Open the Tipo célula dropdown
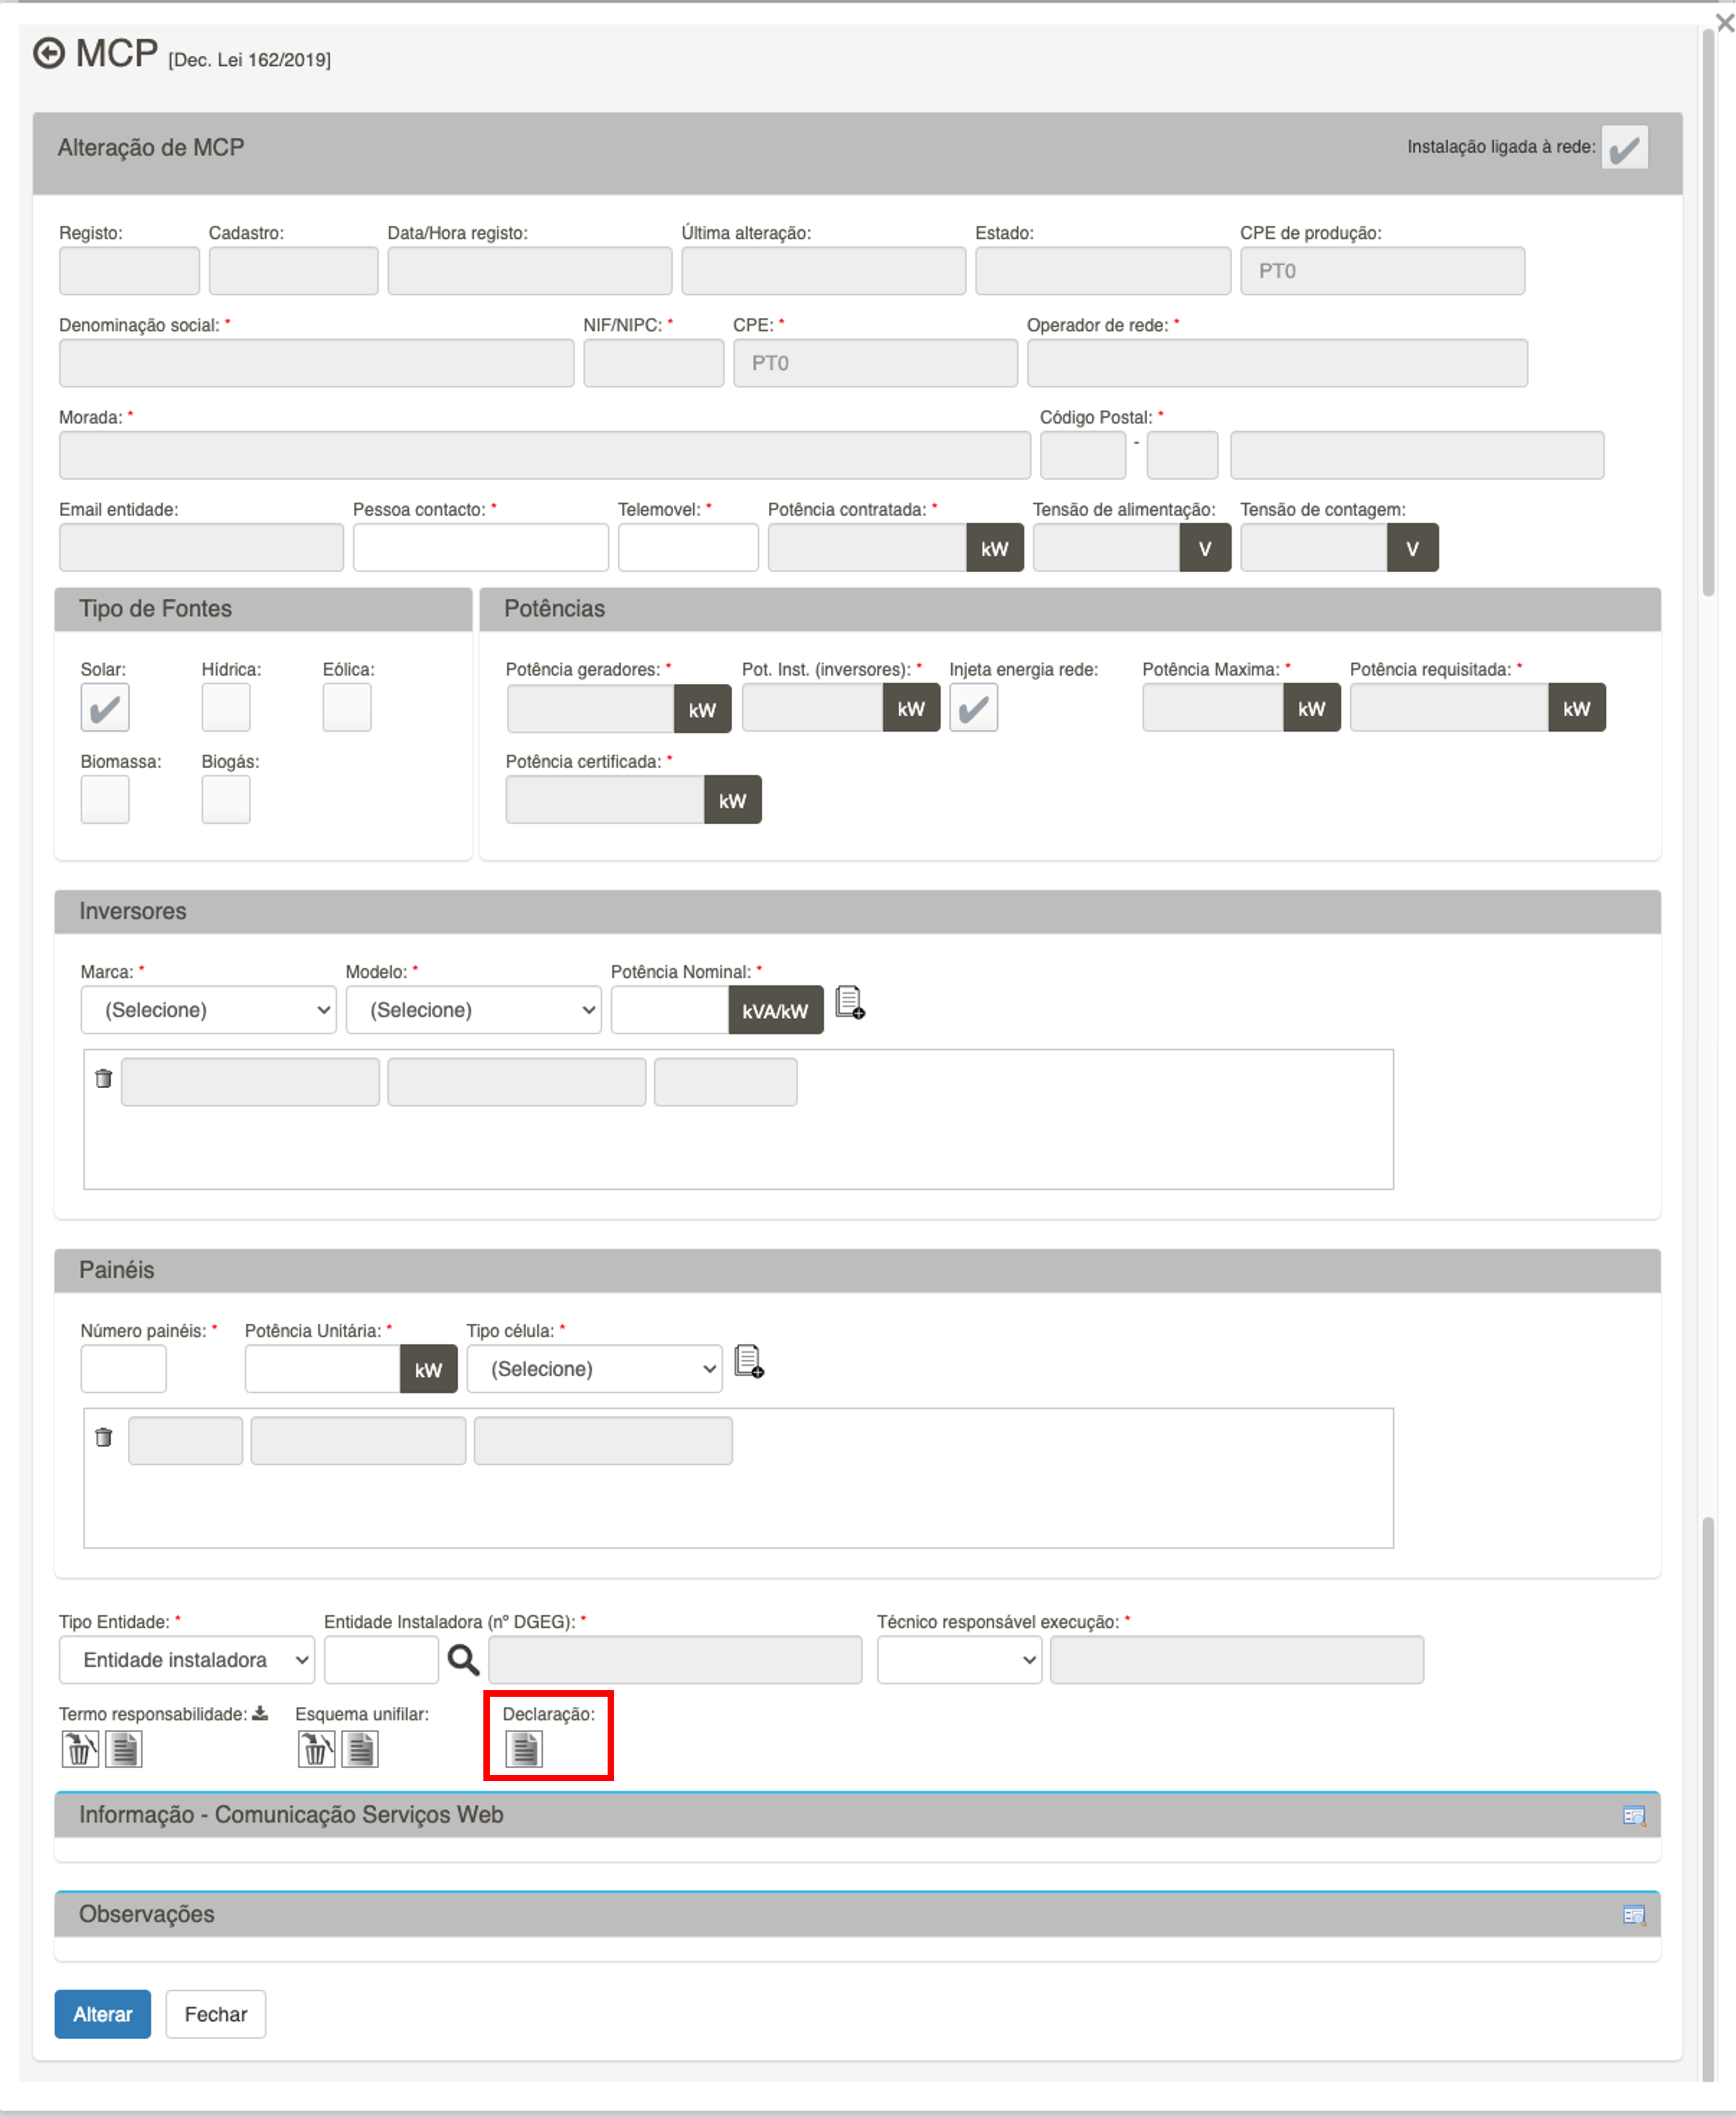The height and width of the screenshot is (2118, 1736). point(594,1369)
